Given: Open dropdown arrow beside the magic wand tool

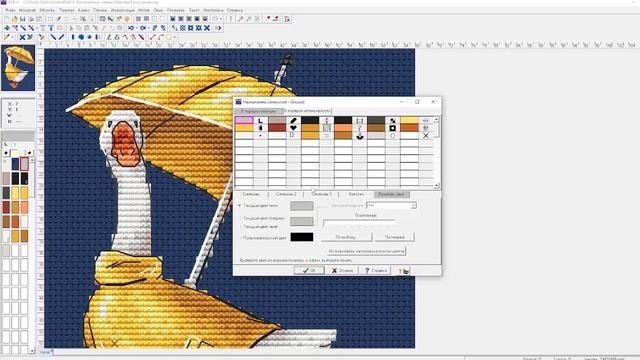Looking at the screenshot, I should click(x=12, y=37).
